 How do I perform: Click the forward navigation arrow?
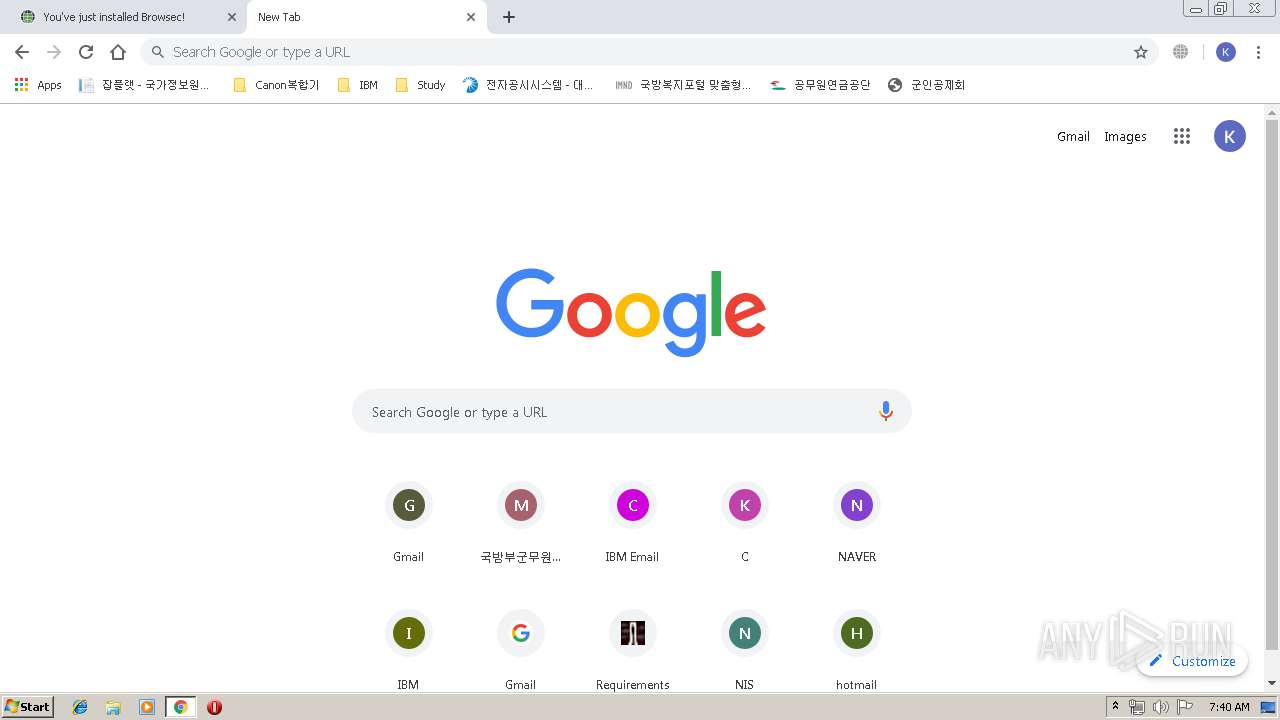[x=54, y=52]
